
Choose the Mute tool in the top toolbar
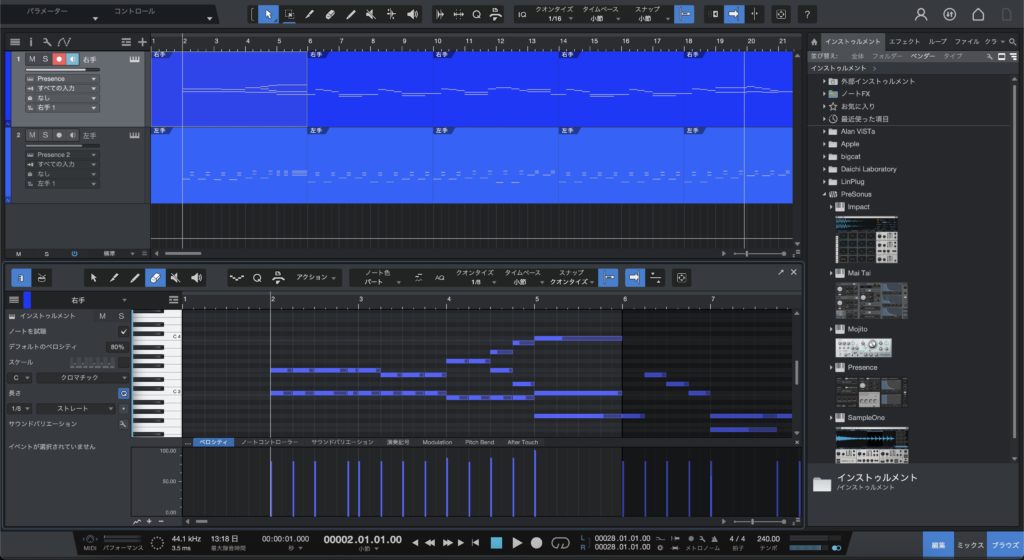tap(372, 15)
